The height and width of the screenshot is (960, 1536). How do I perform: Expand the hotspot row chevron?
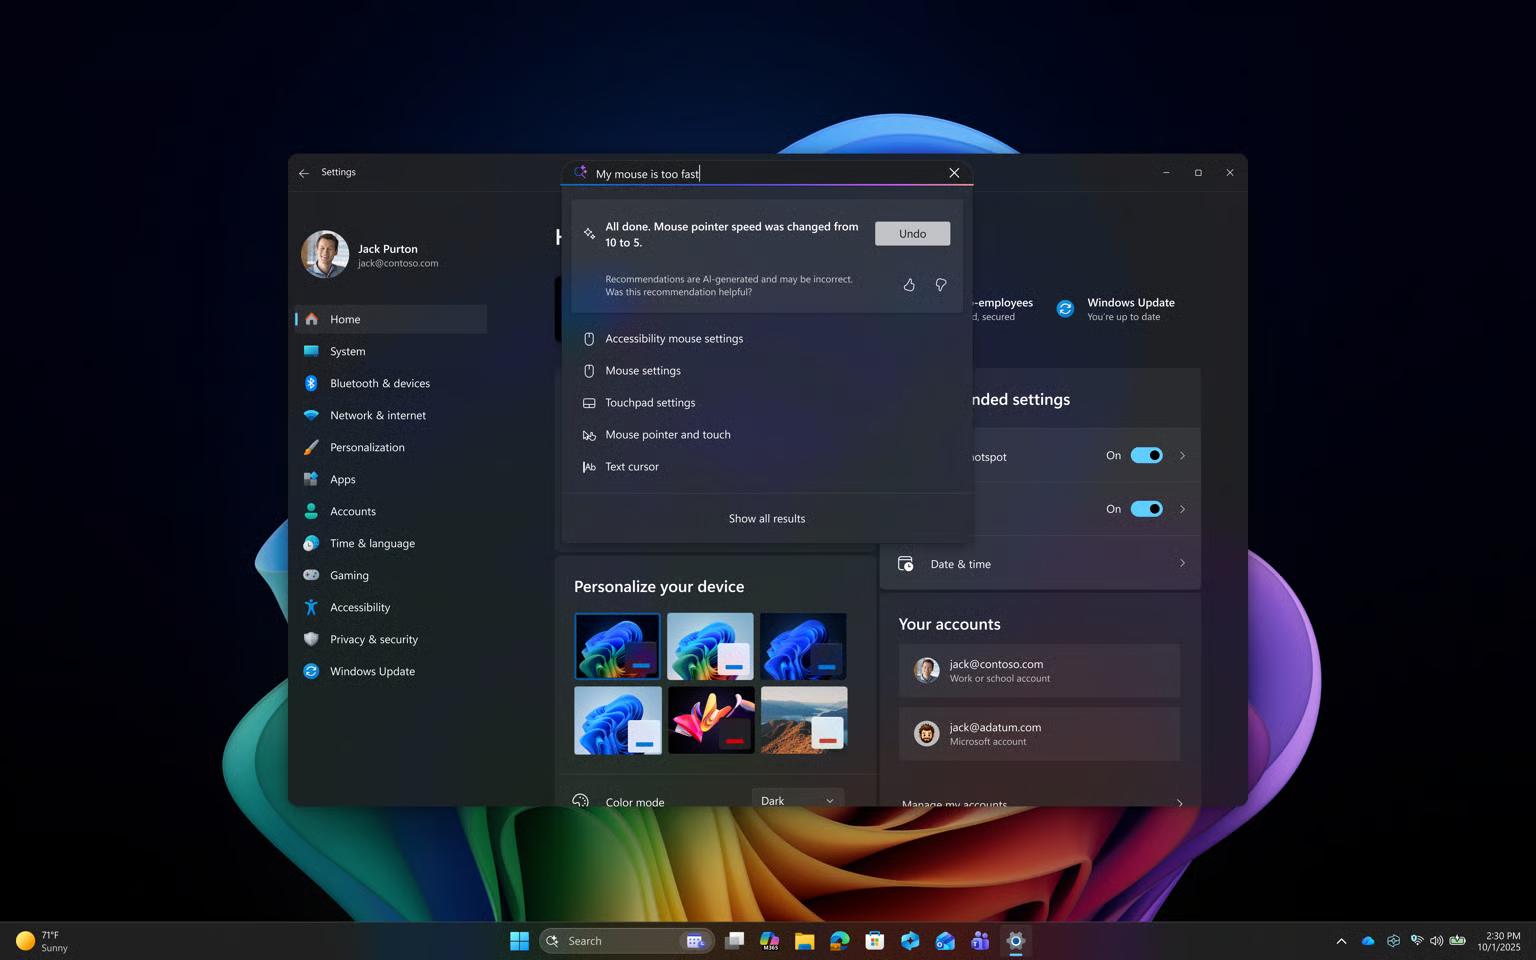1182,455
